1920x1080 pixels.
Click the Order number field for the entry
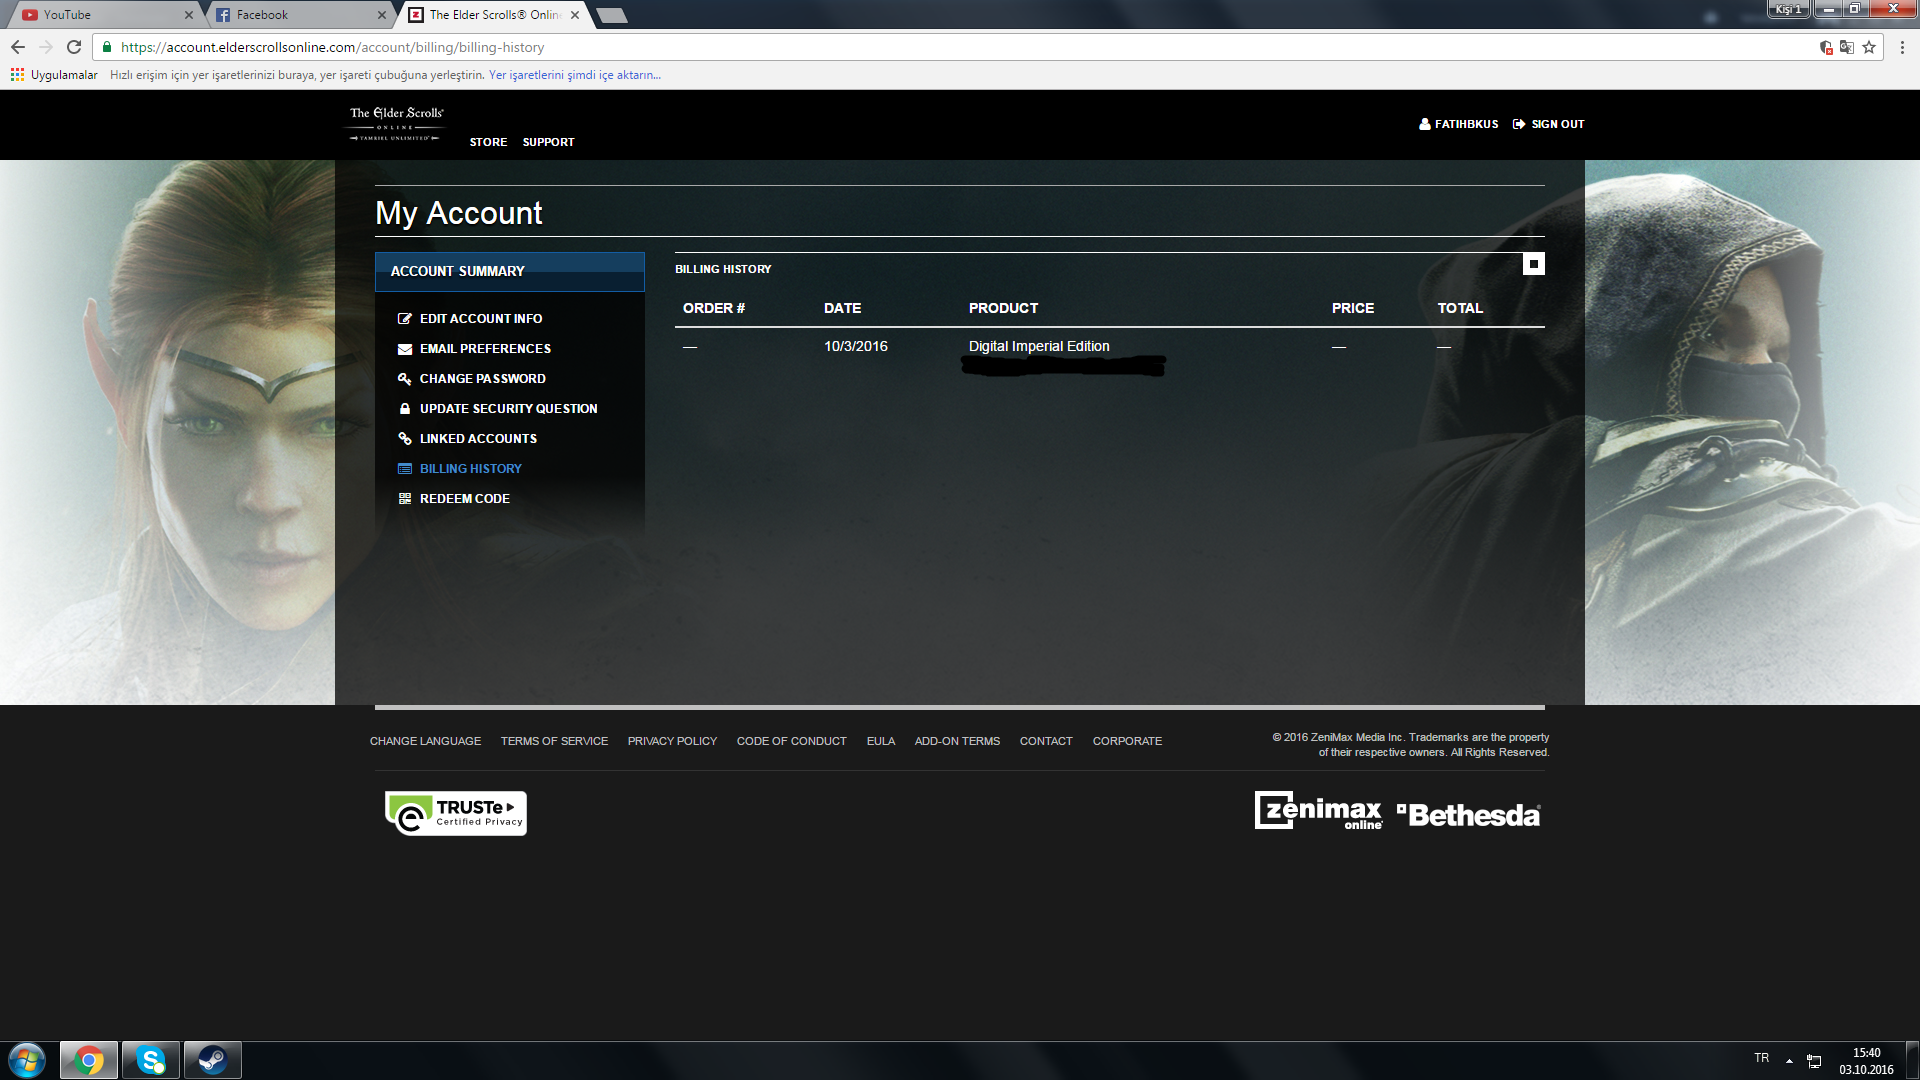pyautogui.click(x=690, y=345)
